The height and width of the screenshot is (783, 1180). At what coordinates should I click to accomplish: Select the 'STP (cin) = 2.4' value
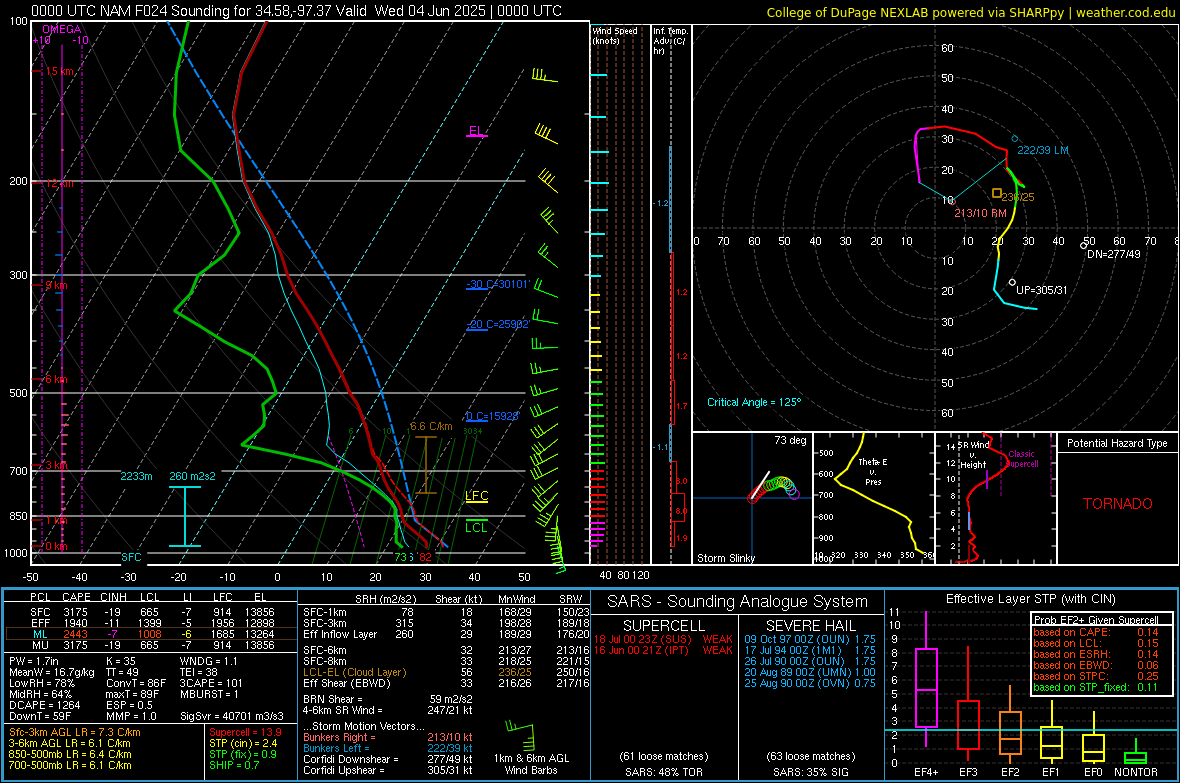click(243, 743)
